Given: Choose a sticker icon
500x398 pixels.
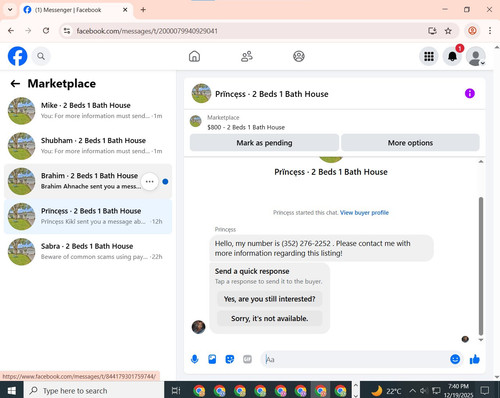Looking at the screenshot, I should (x=230, y=359).
